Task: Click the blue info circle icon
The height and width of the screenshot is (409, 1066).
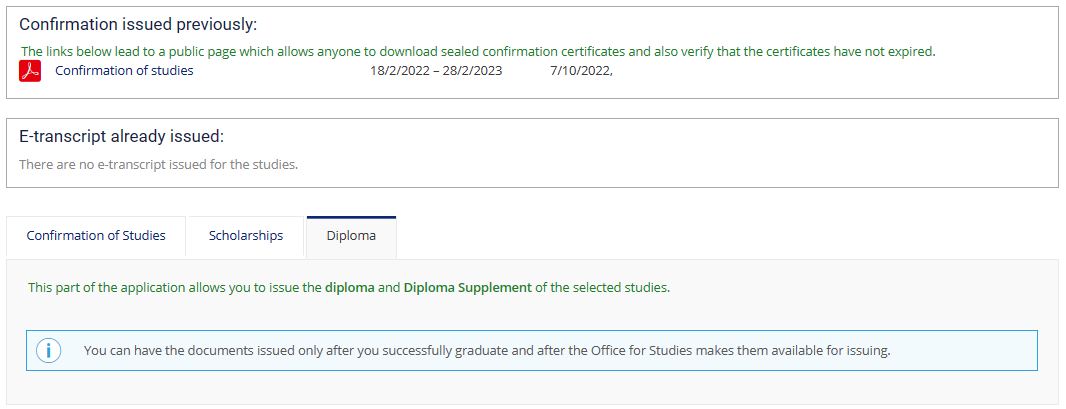Action: 49,351
